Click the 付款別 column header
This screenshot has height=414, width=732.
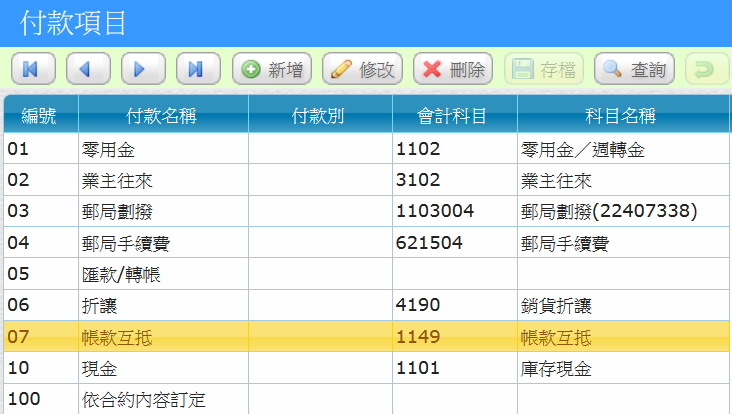(x=318, y=115)
